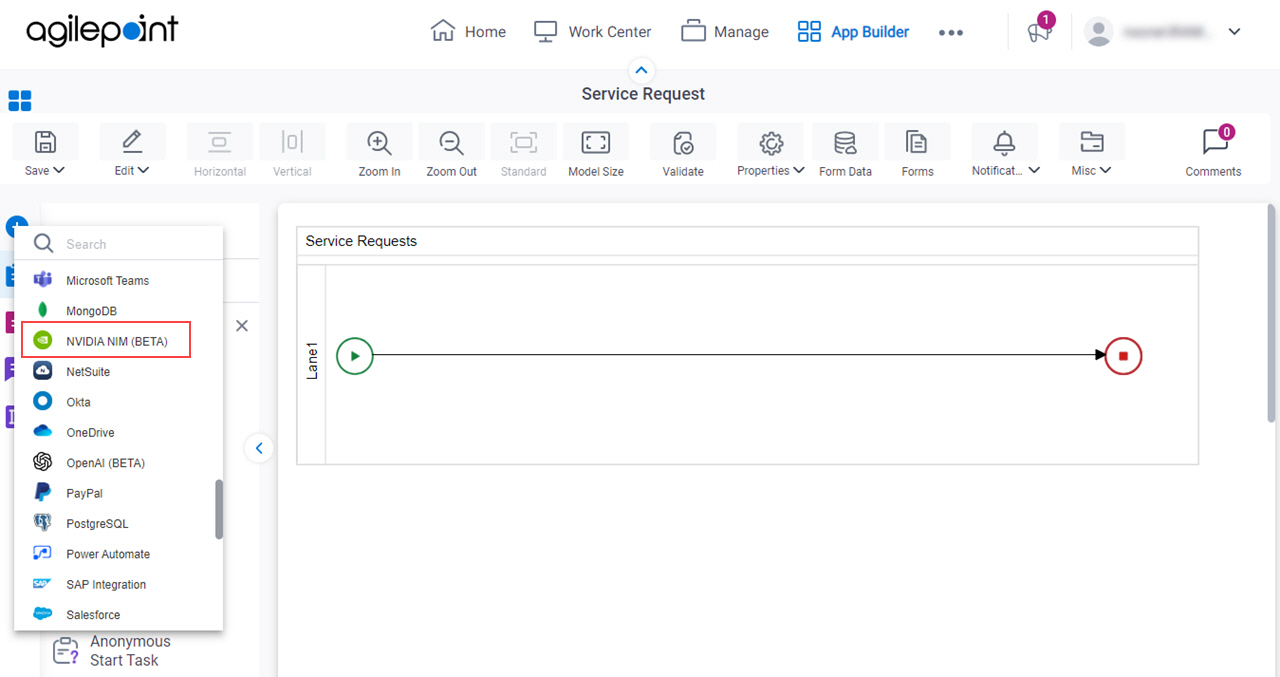This screenshot has height=677, width=1280.
Task: Click the Okta circle icon
Action: [43, 402]
